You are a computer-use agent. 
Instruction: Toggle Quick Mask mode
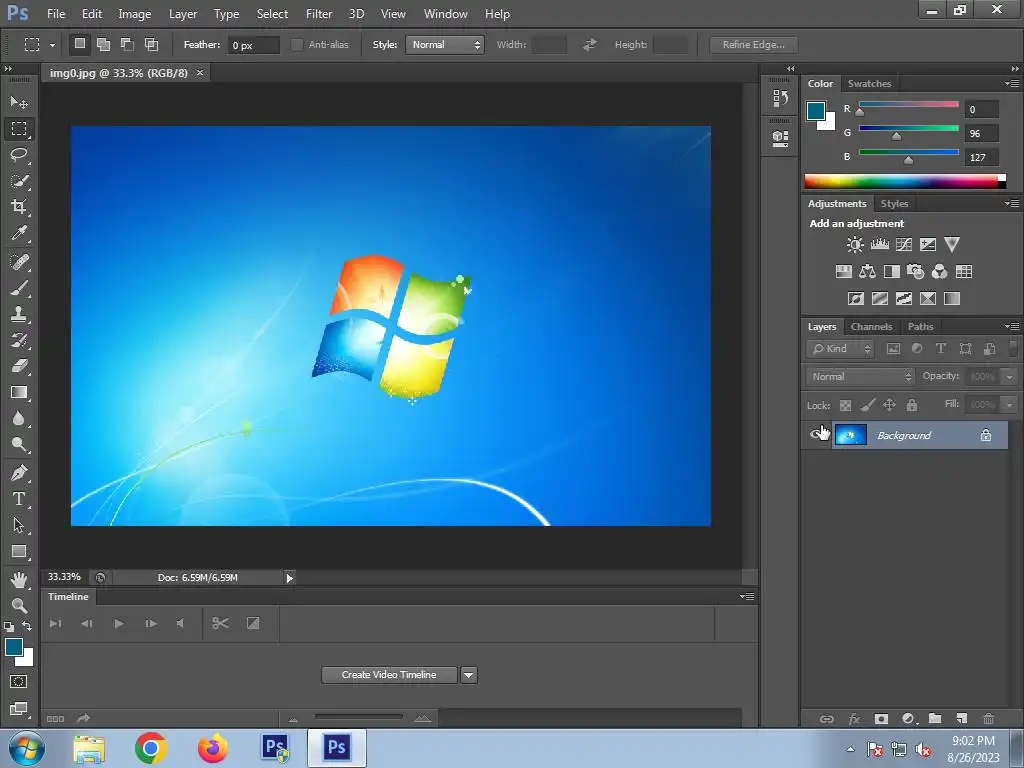(x=18, y=682)
